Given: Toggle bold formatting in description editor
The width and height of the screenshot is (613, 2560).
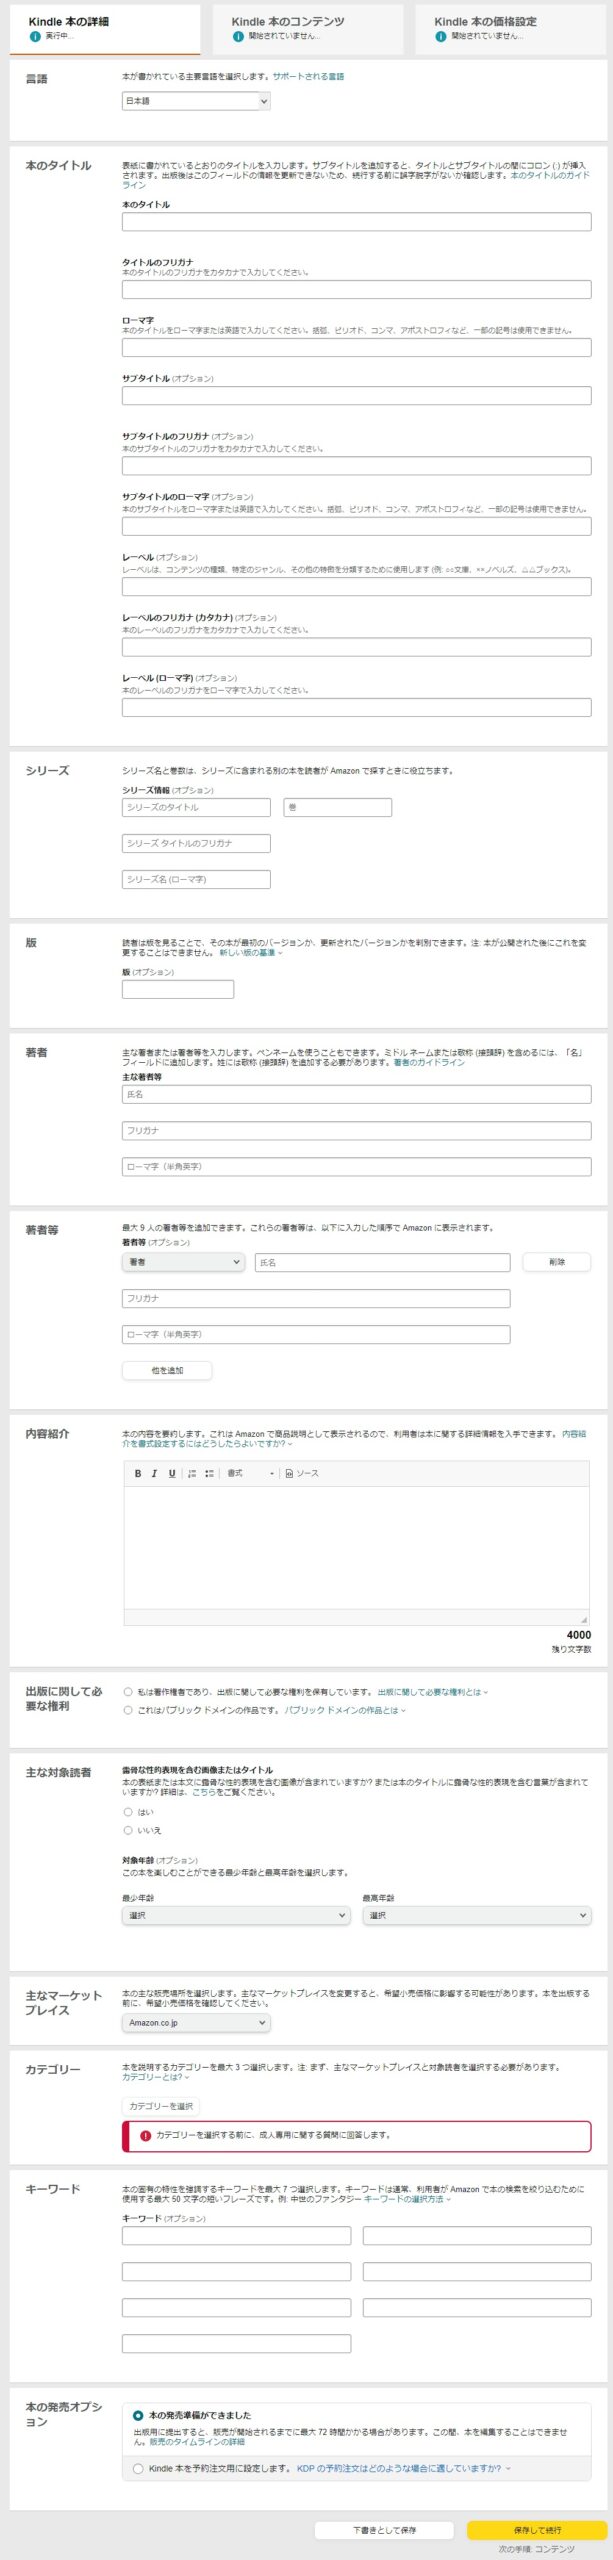Looking at the screenshot, I should coord(138,1473).
